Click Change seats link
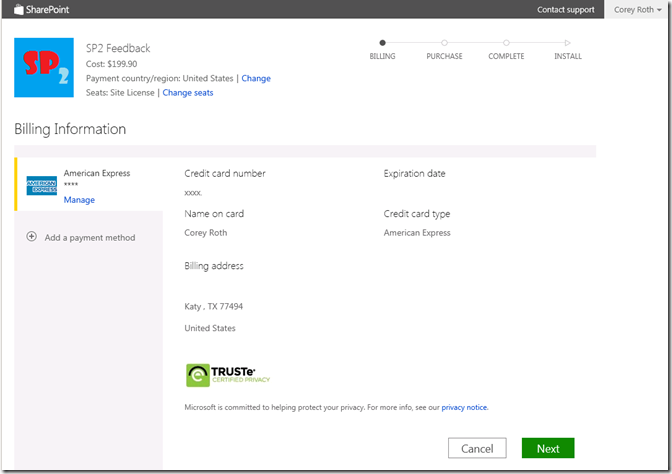Image resolution: width=672 pixels, height=474 pixels. (x=188, y=93)
